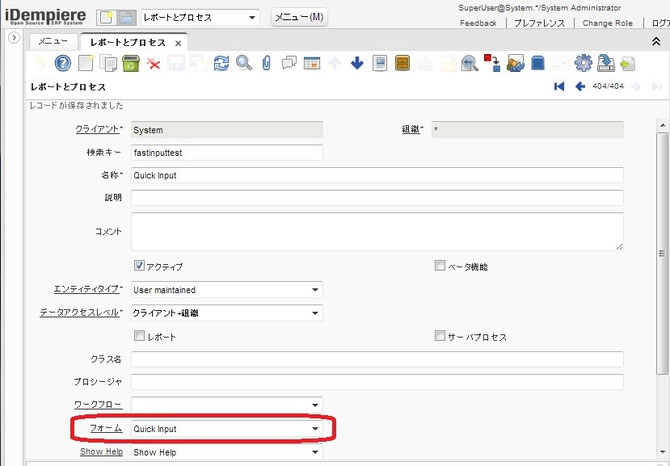Screen dimensions: 670x466
Task: Focus the empty 説明 field
Action: pos(377,197)
